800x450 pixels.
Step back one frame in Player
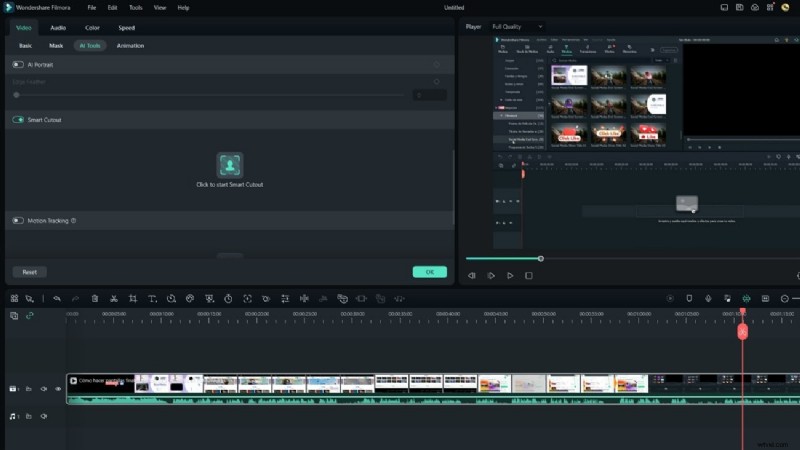pos(471,276)
